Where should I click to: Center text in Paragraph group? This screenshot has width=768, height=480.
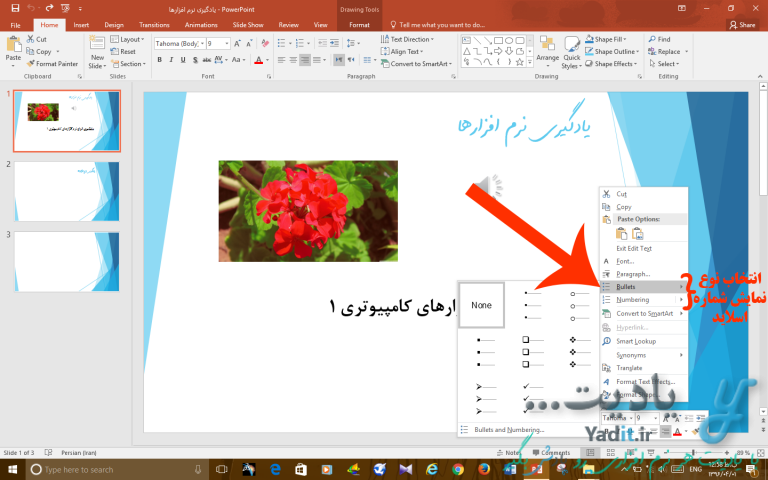293,60
